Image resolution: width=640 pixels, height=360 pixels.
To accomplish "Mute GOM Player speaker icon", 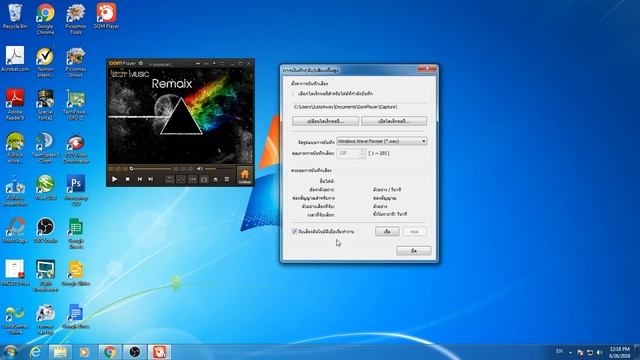I will (200, 169).
